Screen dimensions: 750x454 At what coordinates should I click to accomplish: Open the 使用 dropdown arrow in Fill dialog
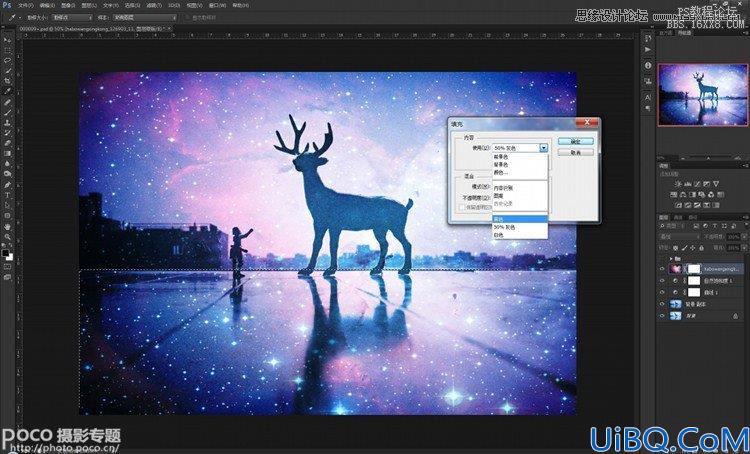click(543, 148)
